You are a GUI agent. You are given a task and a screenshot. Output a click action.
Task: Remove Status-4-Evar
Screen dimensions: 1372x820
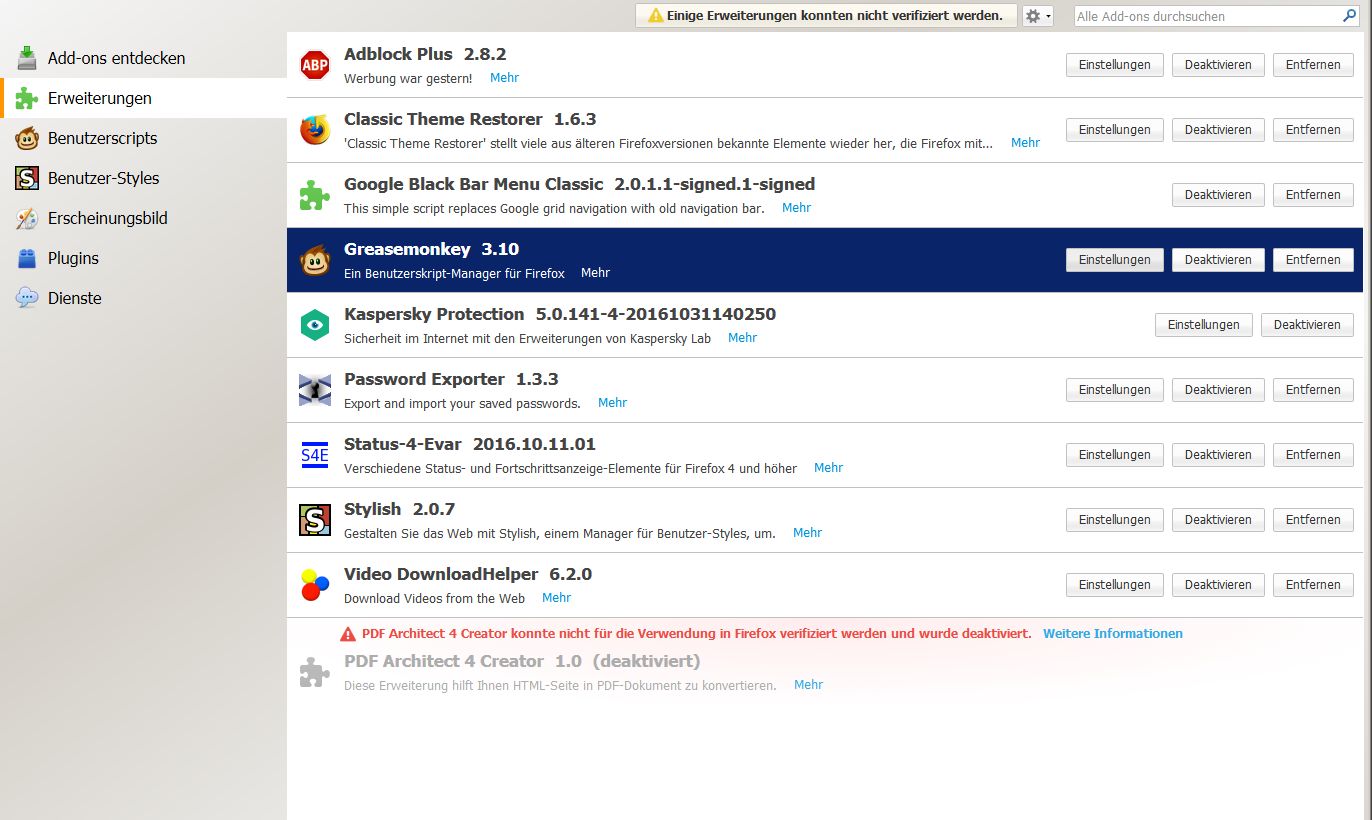coord(1313,455)
